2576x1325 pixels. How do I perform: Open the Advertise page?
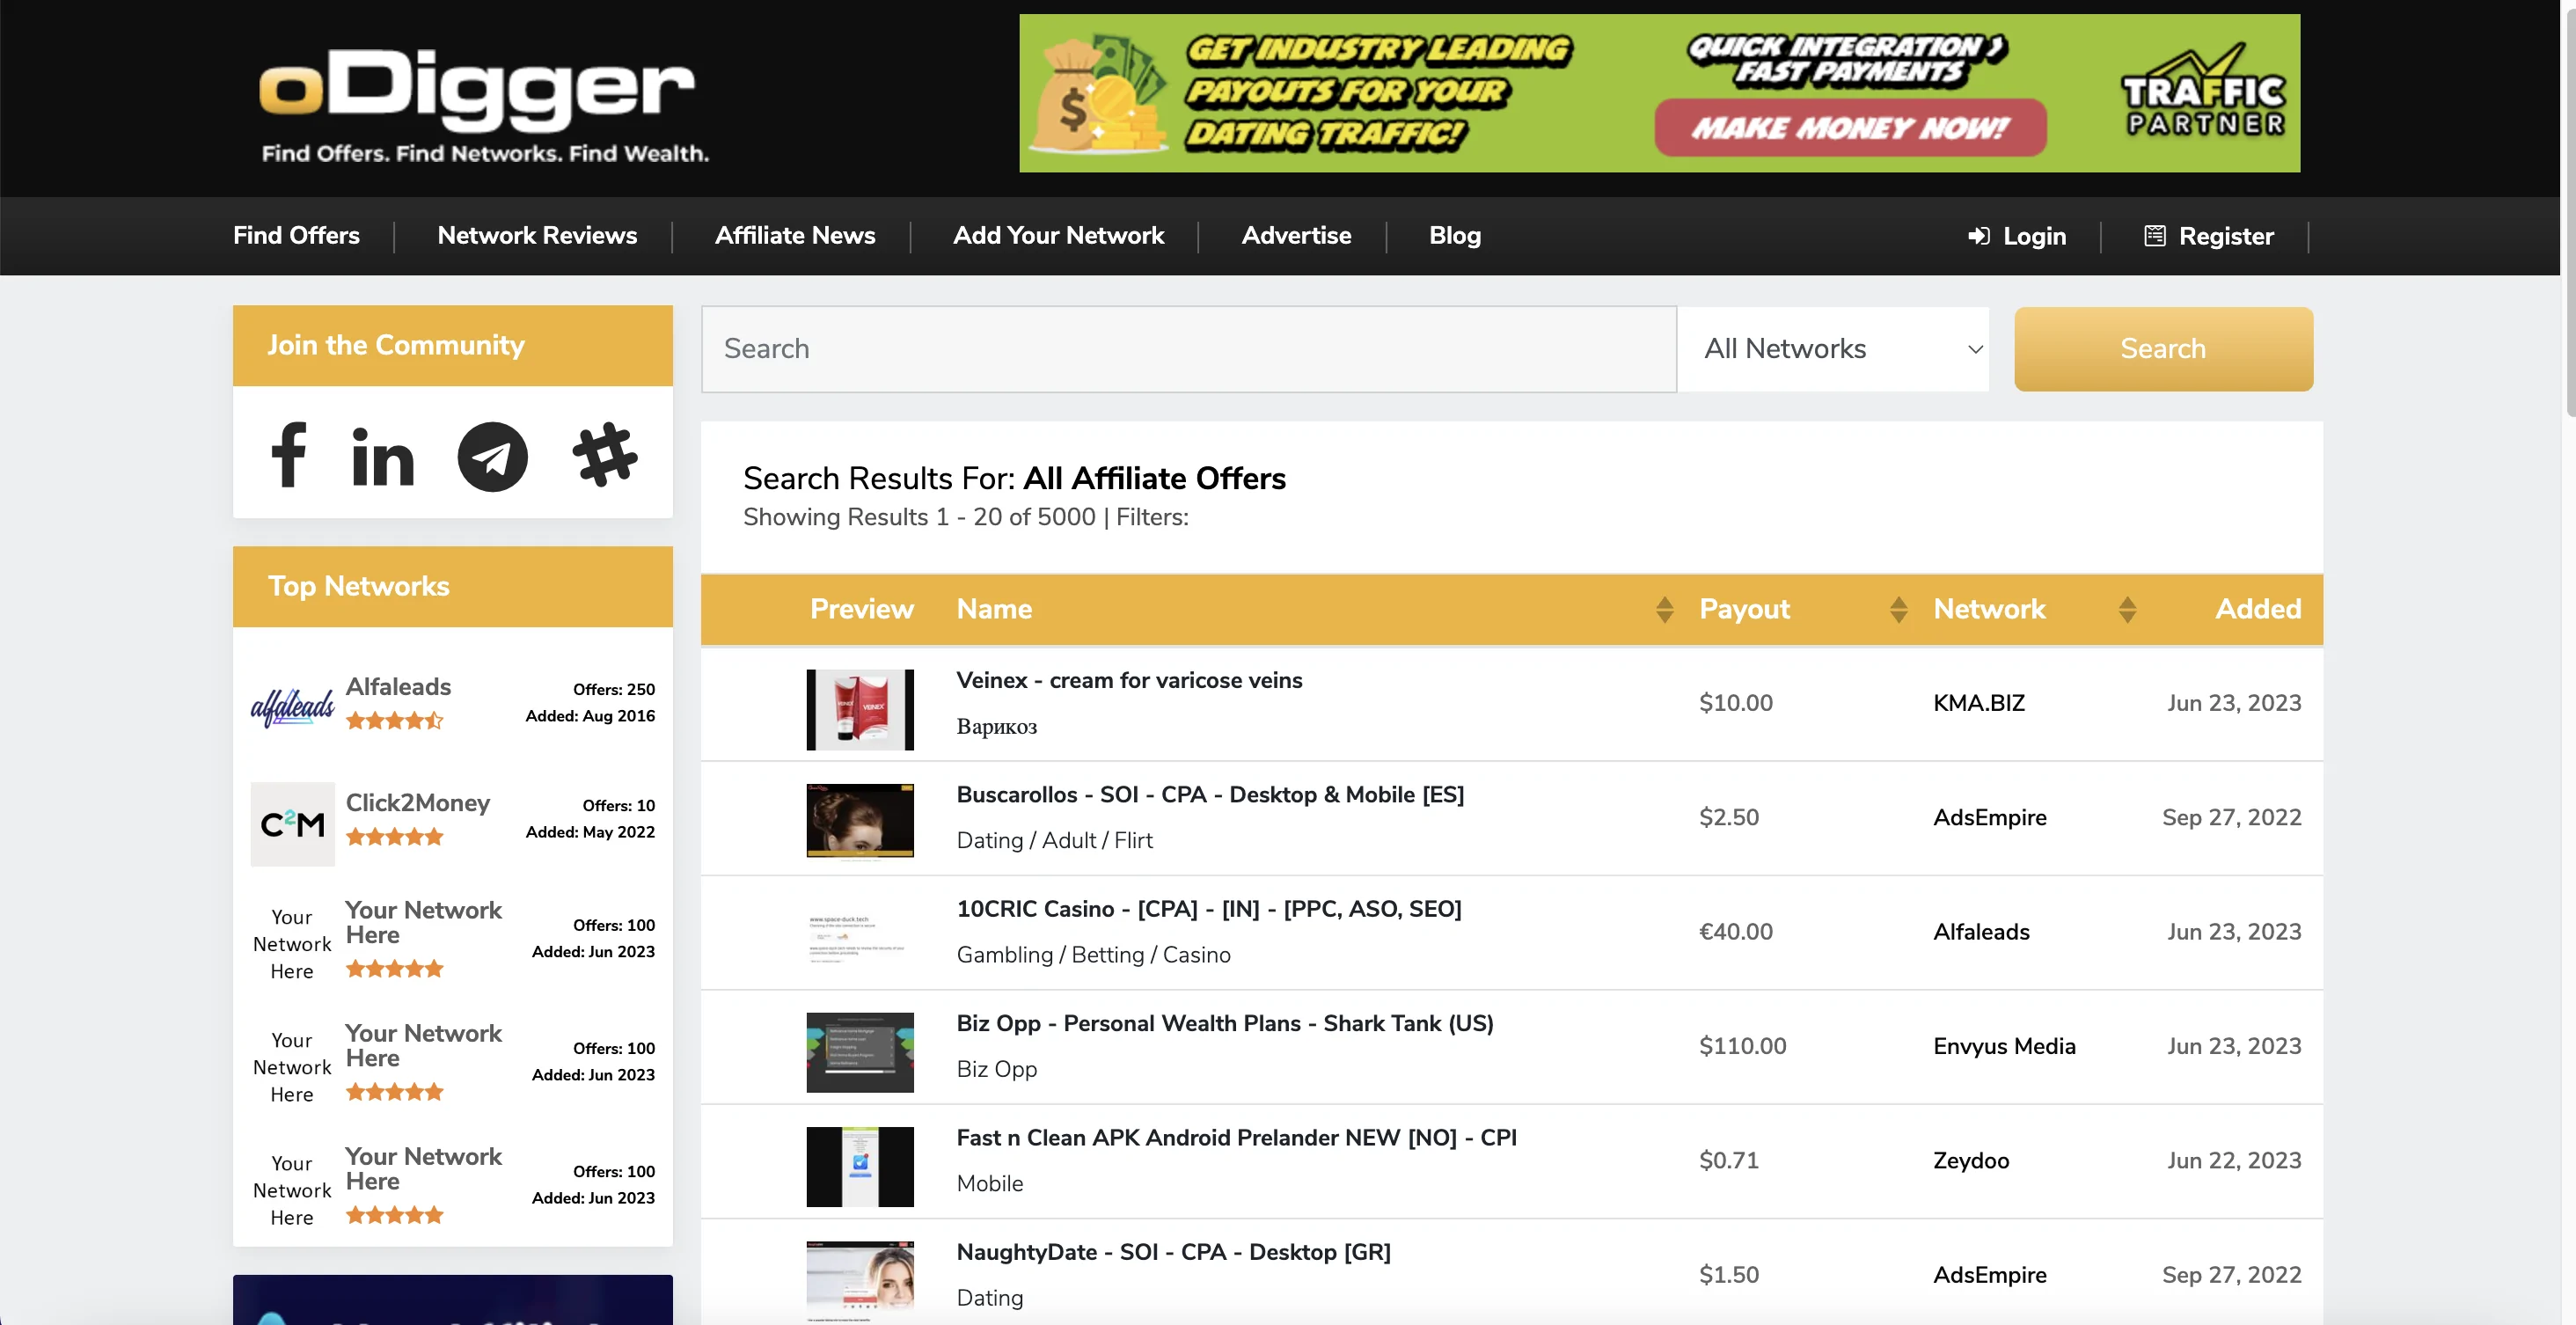pyautogui.click(x=1296, y=236)
